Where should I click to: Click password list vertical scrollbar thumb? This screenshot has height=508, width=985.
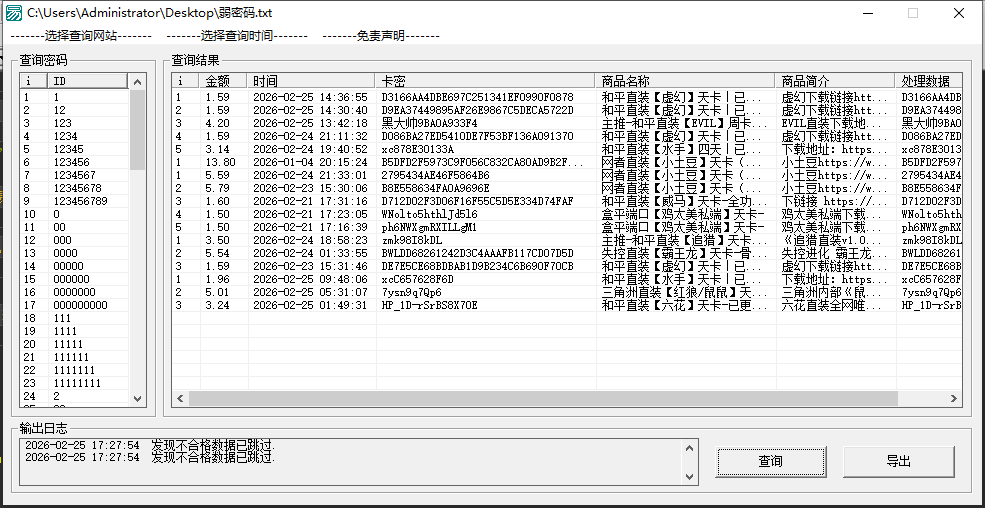tap(138, 129)
